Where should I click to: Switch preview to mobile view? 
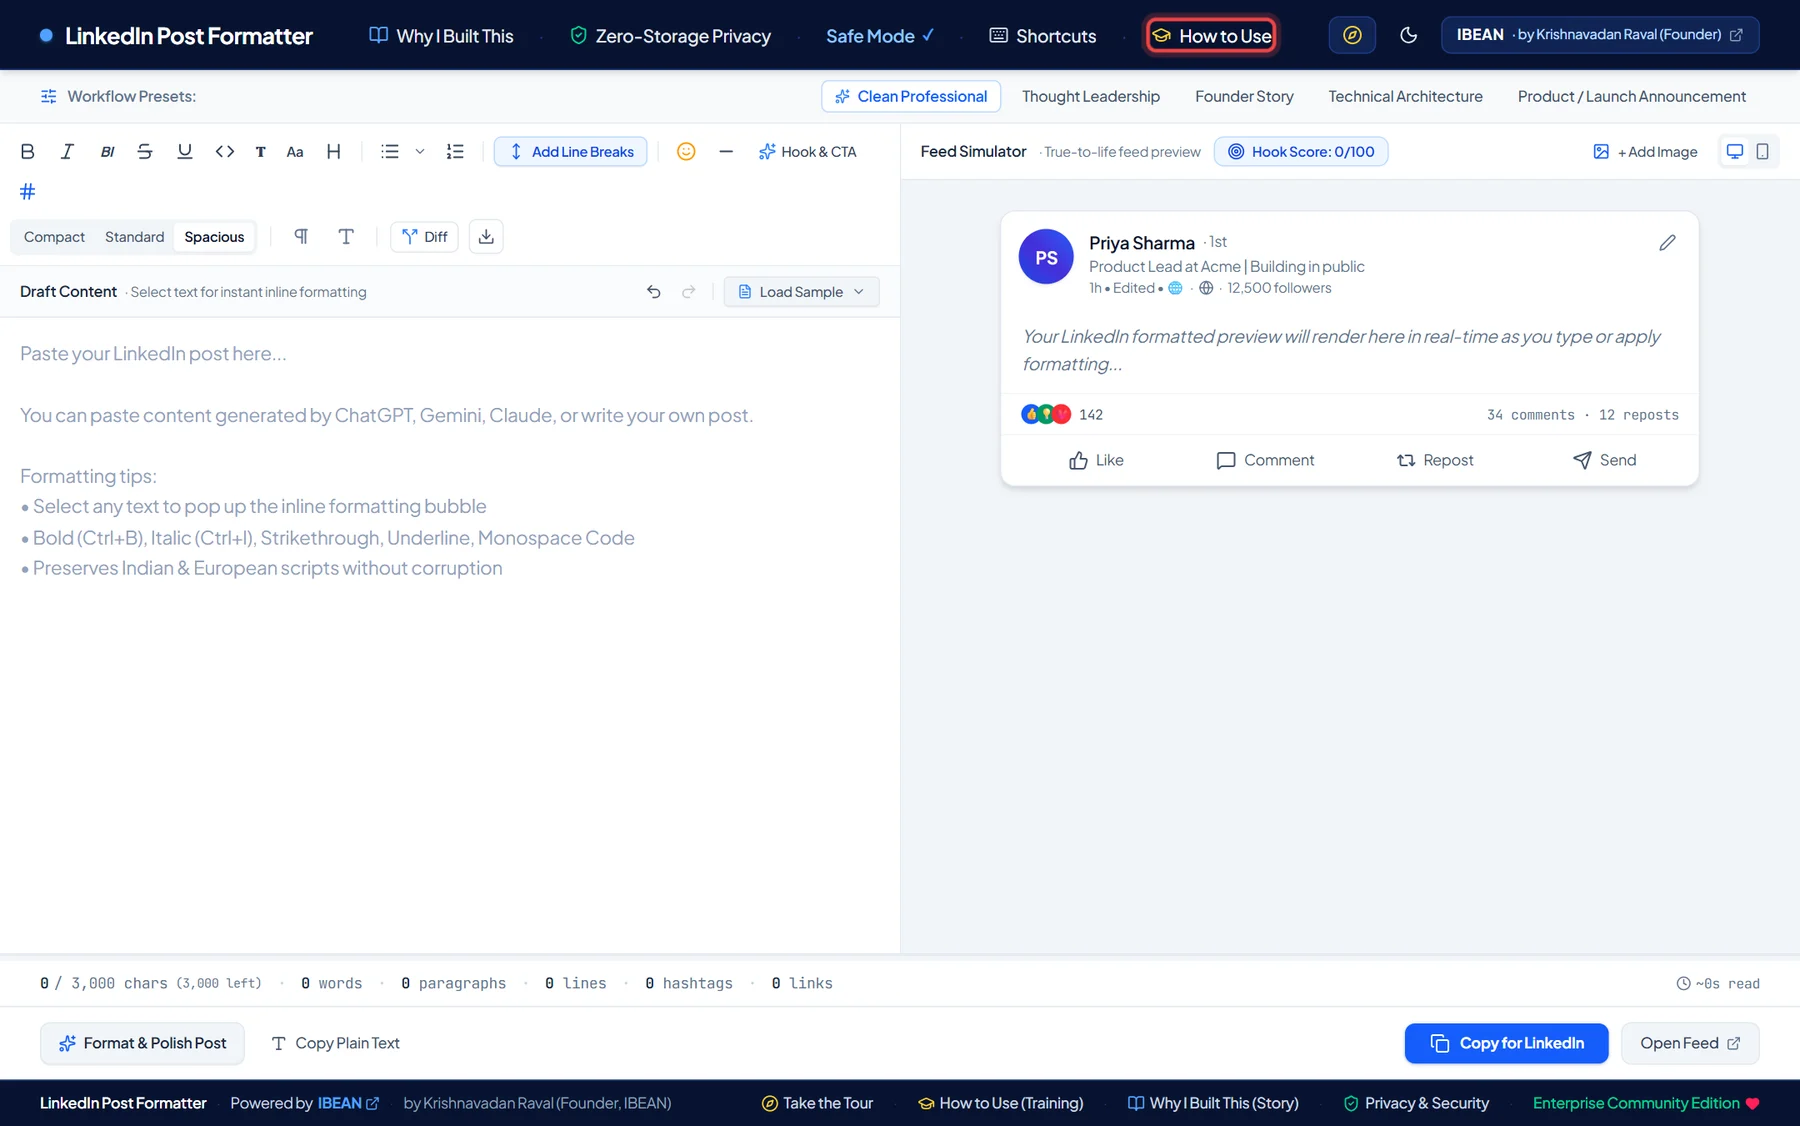coord(1762,151)
